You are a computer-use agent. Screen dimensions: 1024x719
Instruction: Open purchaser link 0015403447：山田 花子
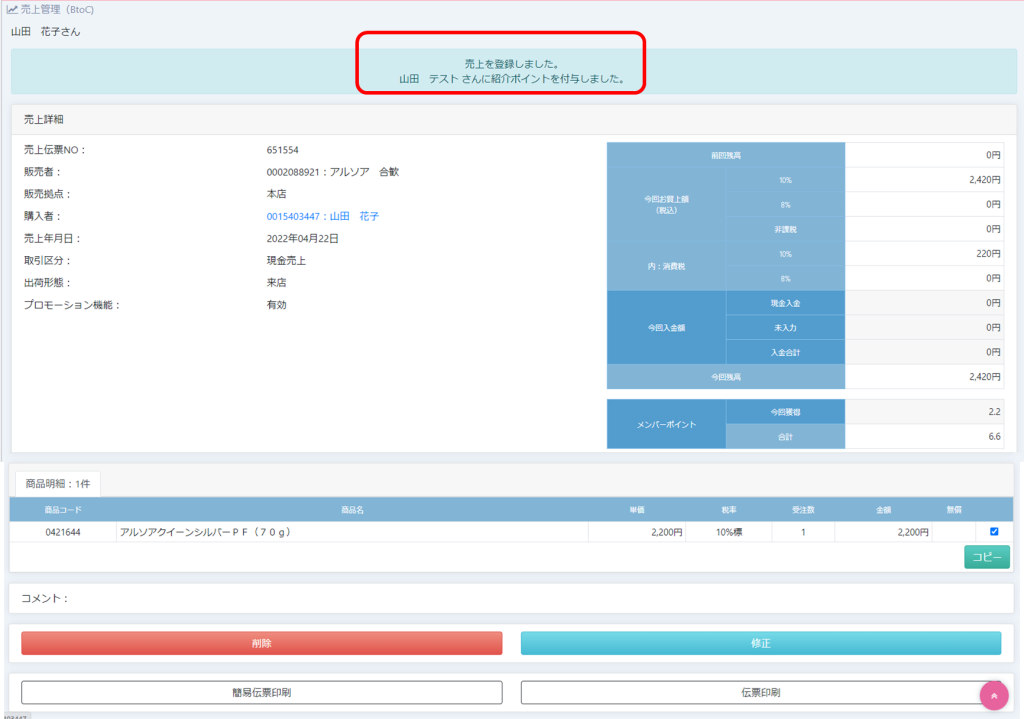click(322, 216)
